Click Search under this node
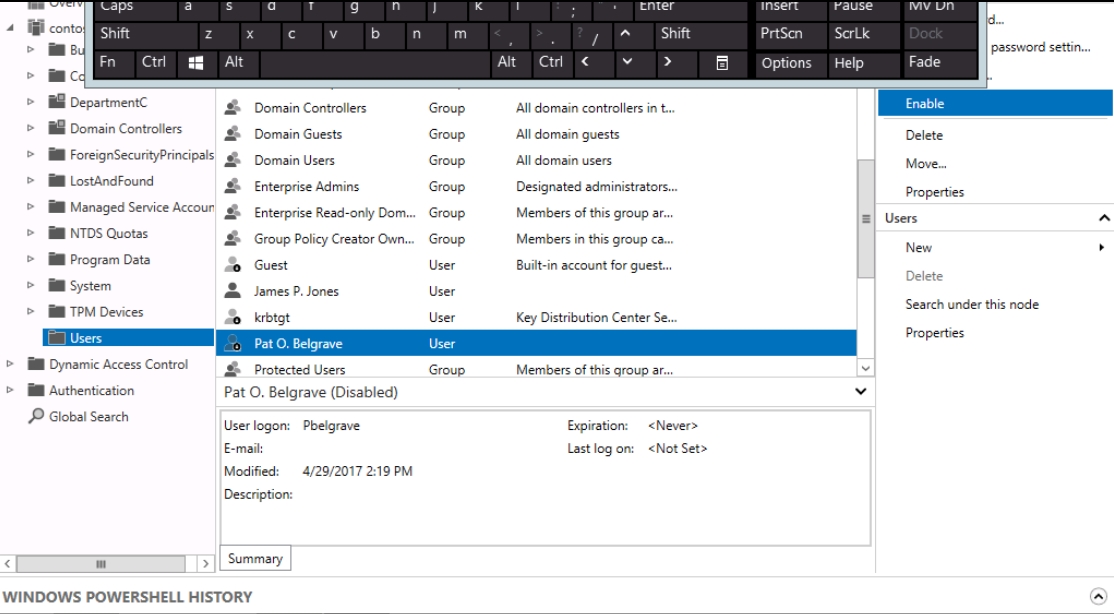Image resolution: width=1114 pixels, height=614 pixels. point(971,304)
